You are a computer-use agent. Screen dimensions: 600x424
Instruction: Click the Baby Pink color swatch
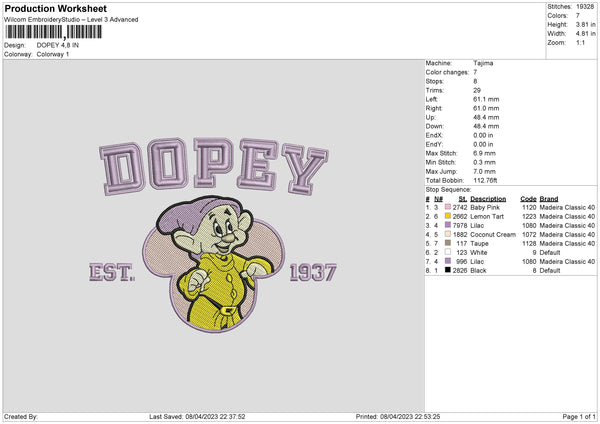point(448,207)
